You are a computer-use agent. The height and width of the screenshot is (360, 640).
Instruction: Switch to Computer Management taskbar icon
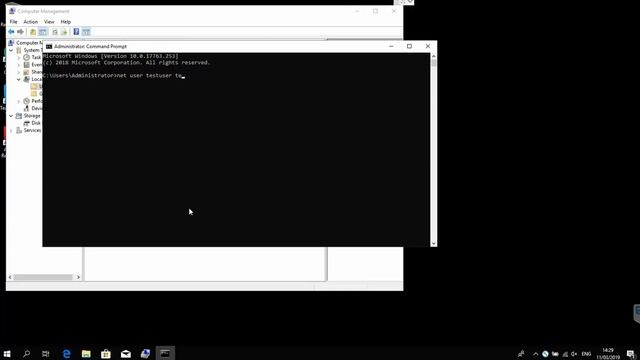(x=145, y=353)
